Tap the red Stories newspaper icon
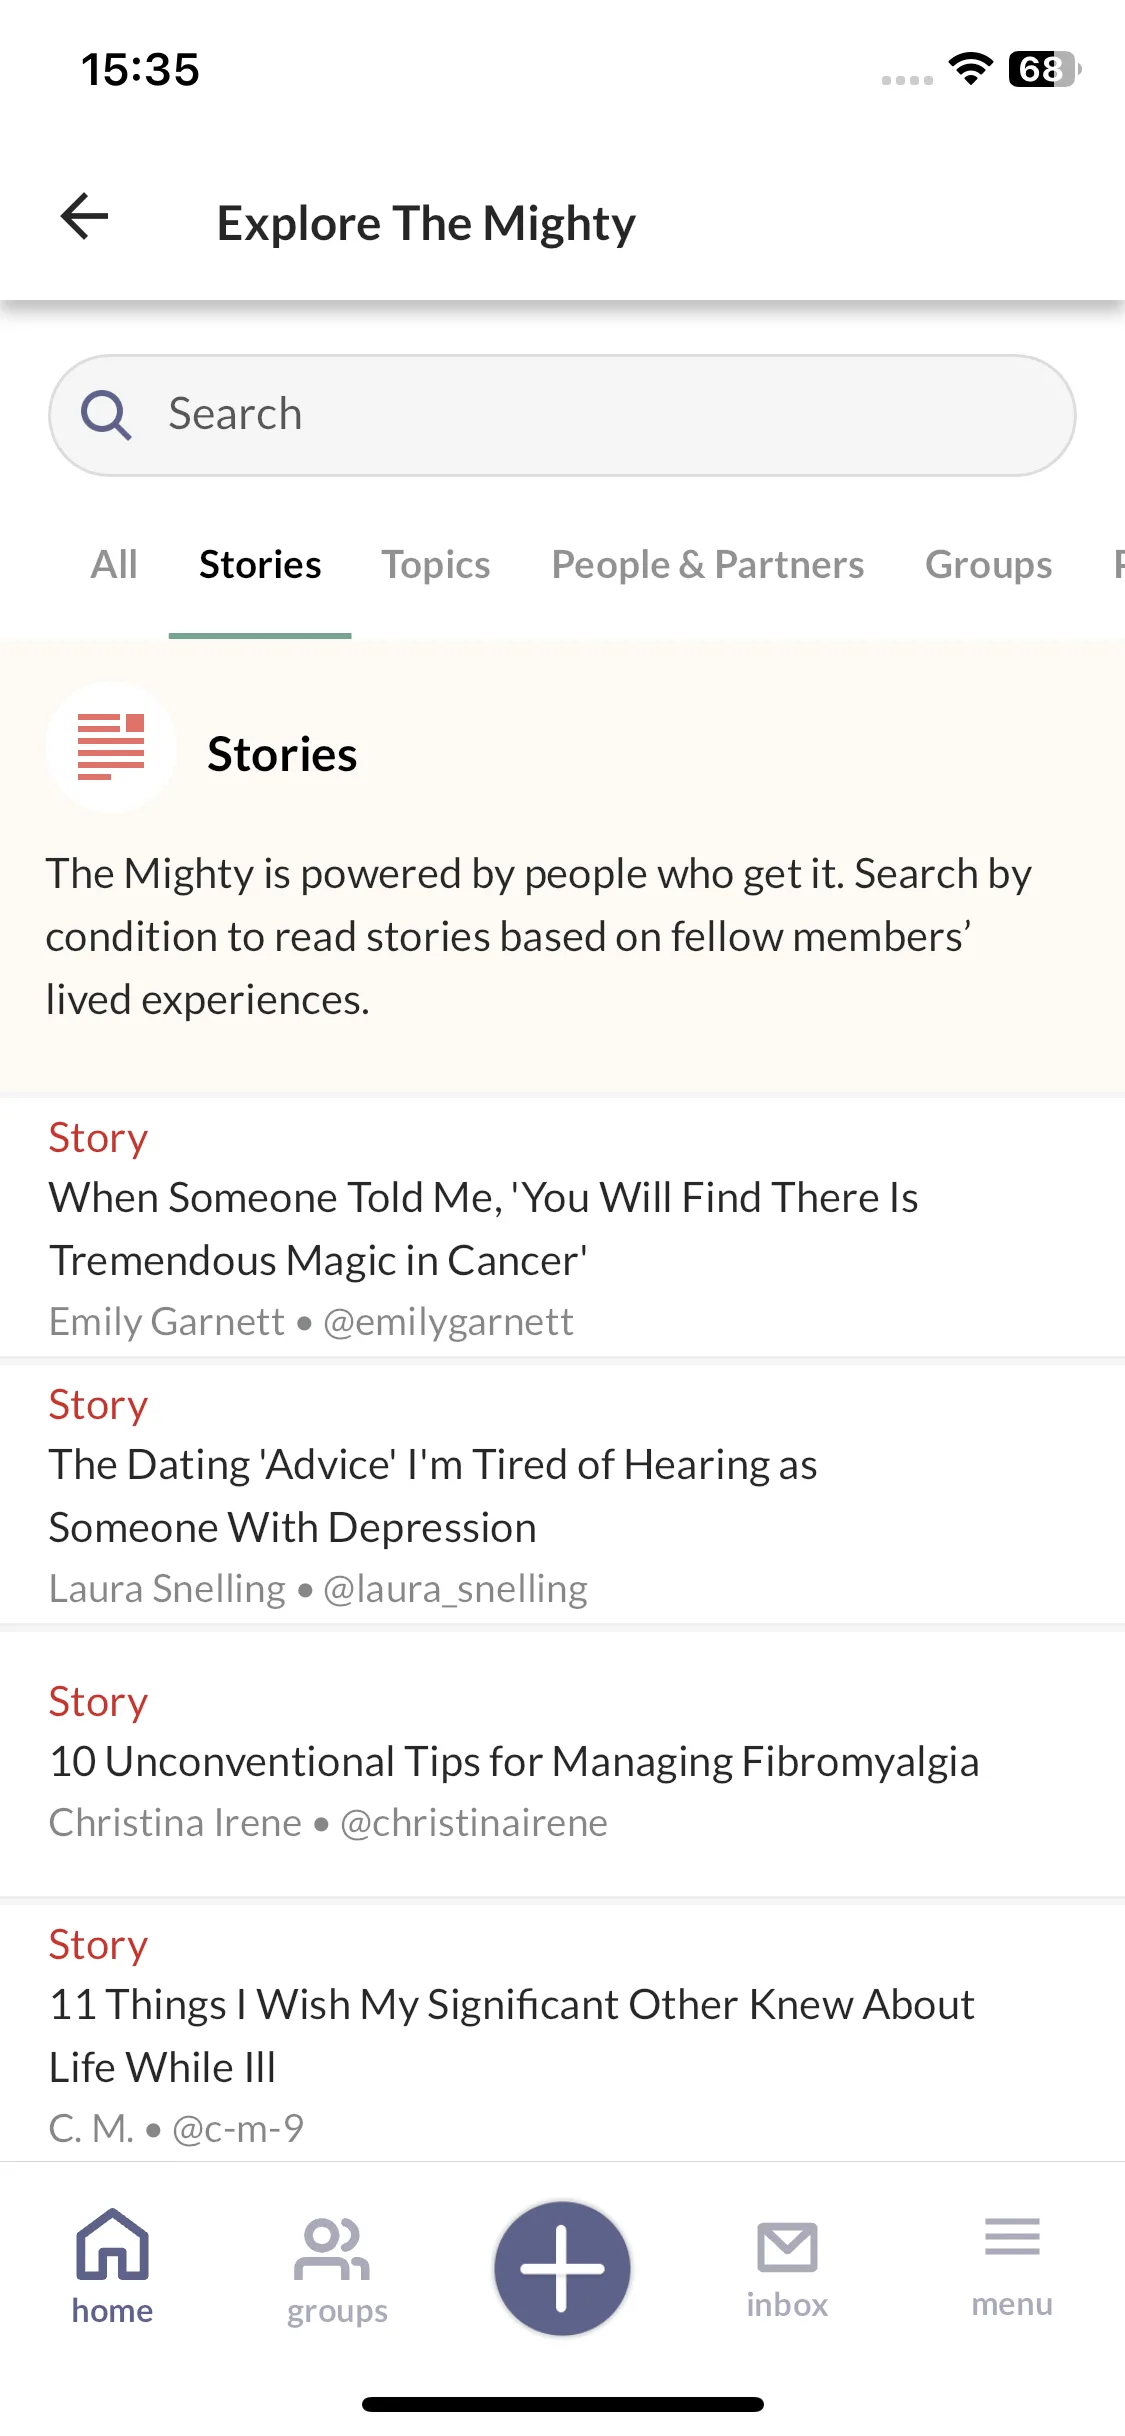Screen dimensions: 1125x2436 (x=111, y=747)
